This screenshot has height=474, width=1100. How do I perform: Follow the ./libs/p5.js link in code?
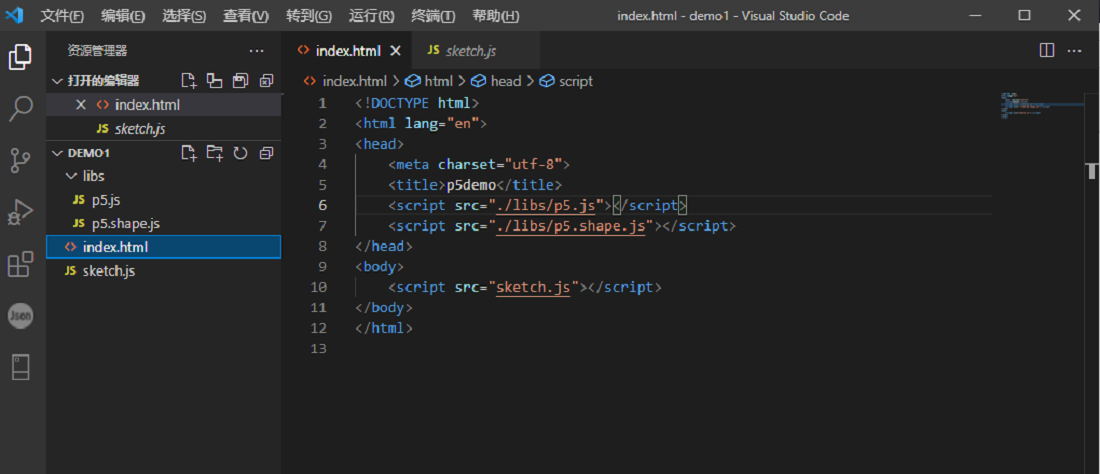coord(546,205)
